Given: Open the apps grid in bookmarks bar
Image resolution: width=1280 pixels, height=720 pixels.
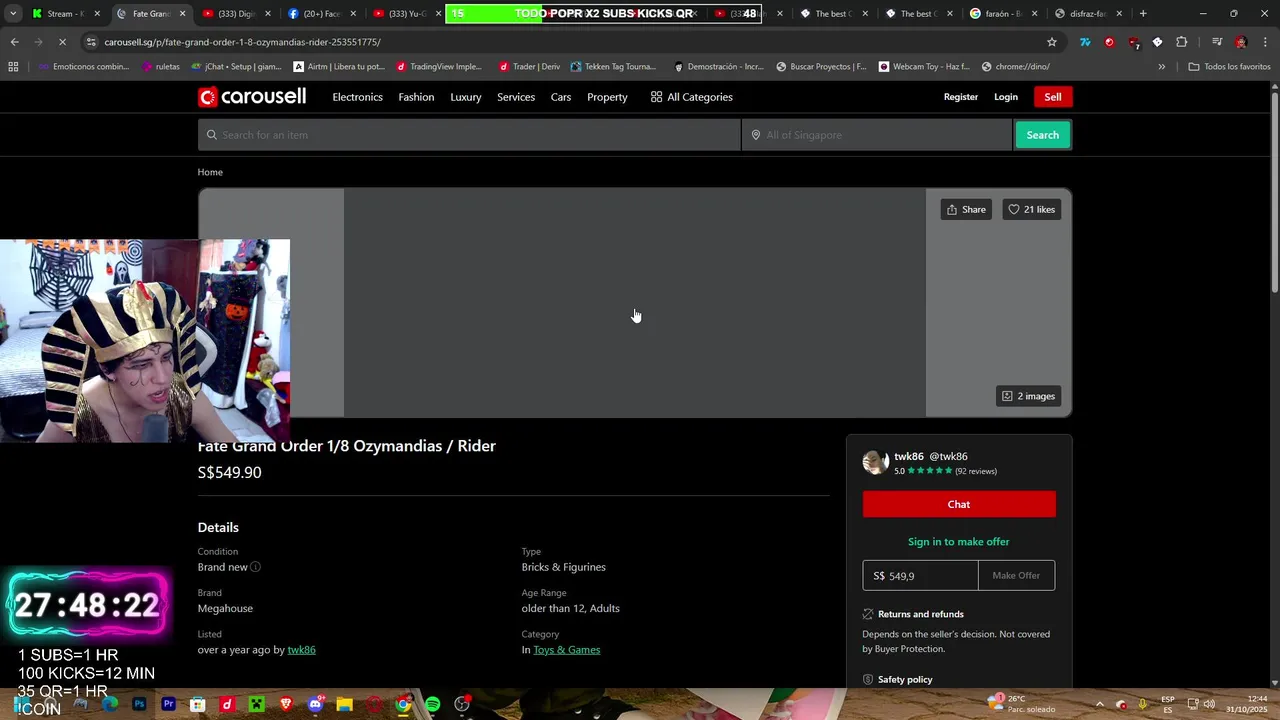Looking at the screenshot, I should [13, 67].
